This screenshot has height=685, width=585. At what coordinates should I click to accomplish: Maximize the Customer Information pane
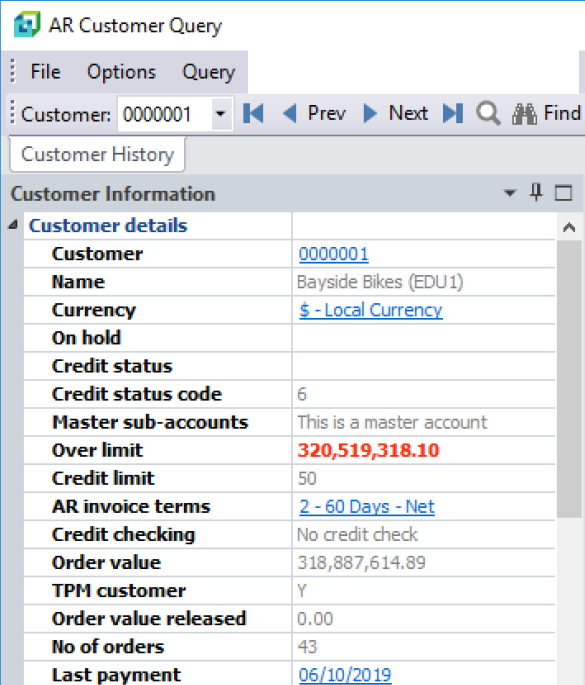click(563, 193)
